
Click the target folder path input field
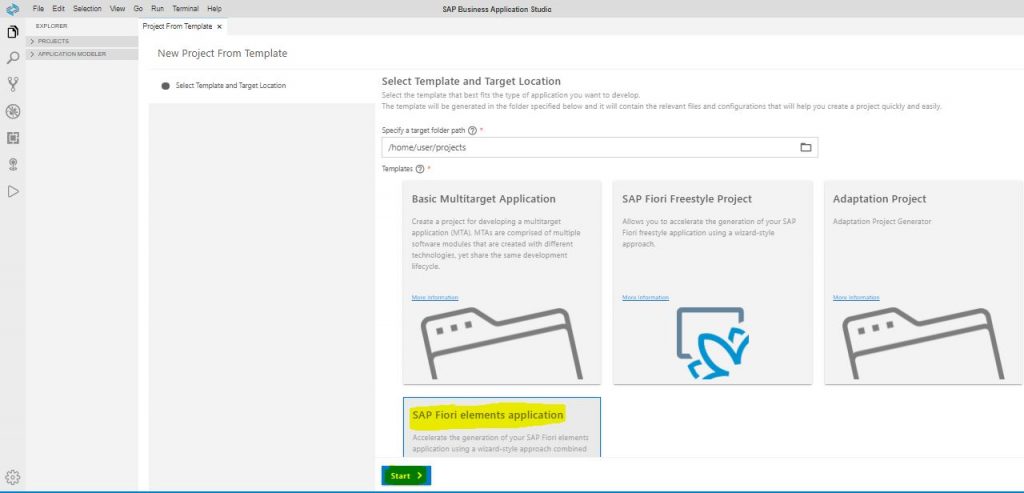point(600,148)
